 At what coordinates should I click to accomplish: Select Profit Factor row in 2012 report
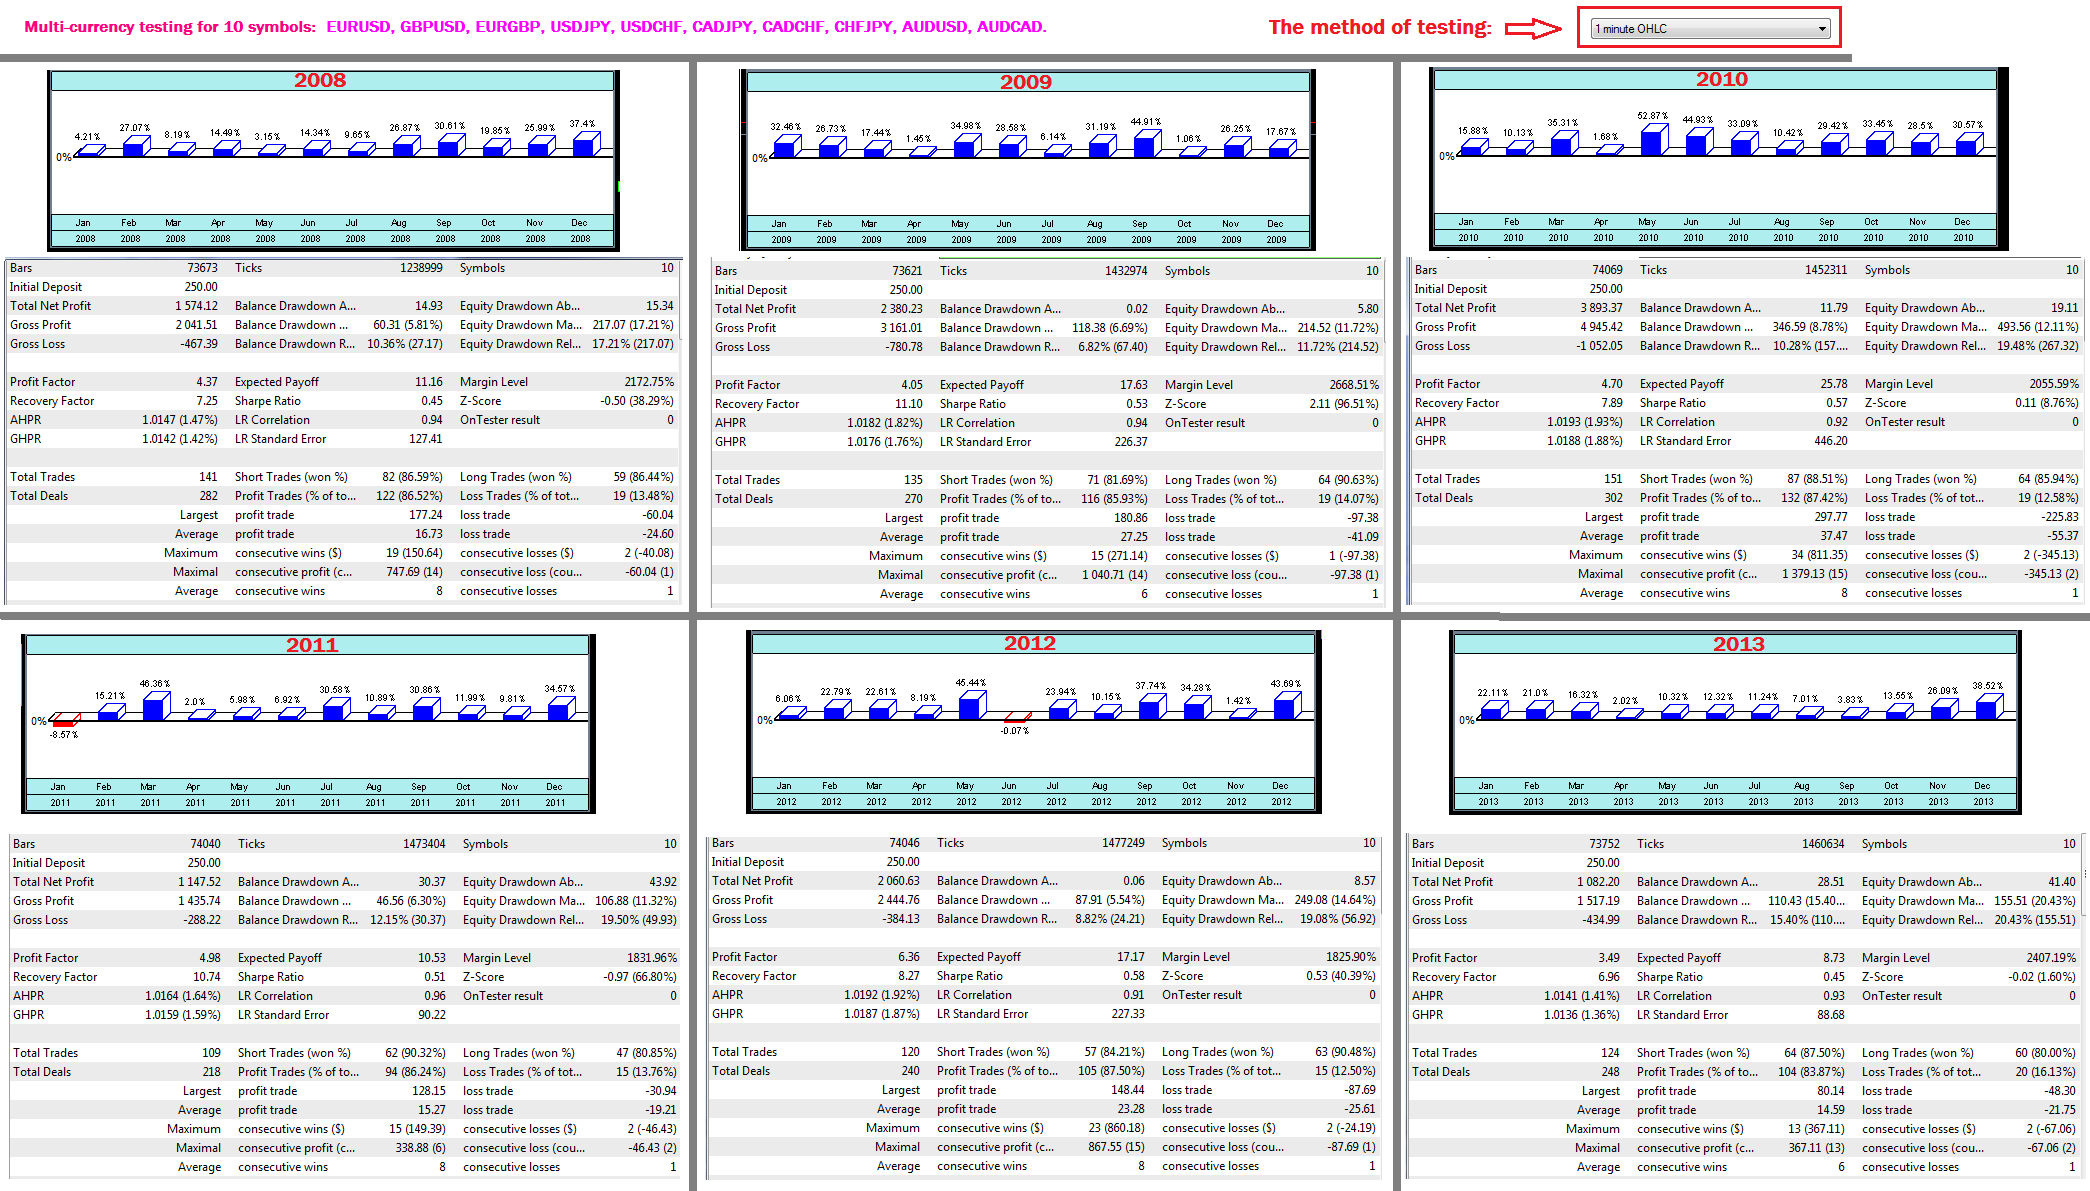(x=745, y=957)
